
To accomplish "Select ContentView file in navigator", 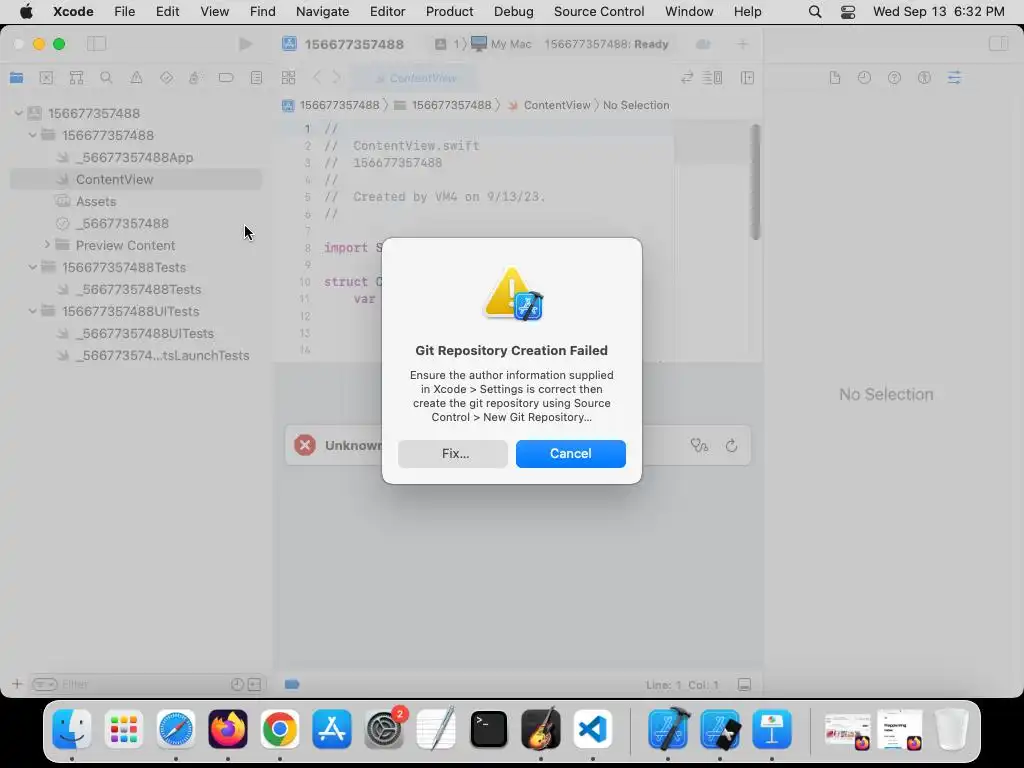I will (x=136, y=180).
